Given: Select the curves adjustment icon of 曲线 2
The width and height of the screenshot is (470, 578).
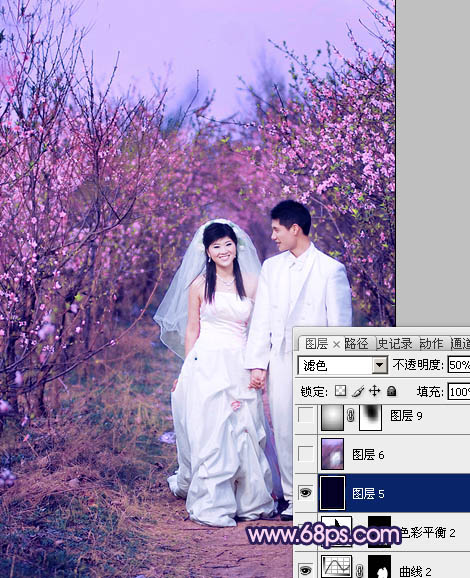Looking at the screenshot, I should point(336,567).
